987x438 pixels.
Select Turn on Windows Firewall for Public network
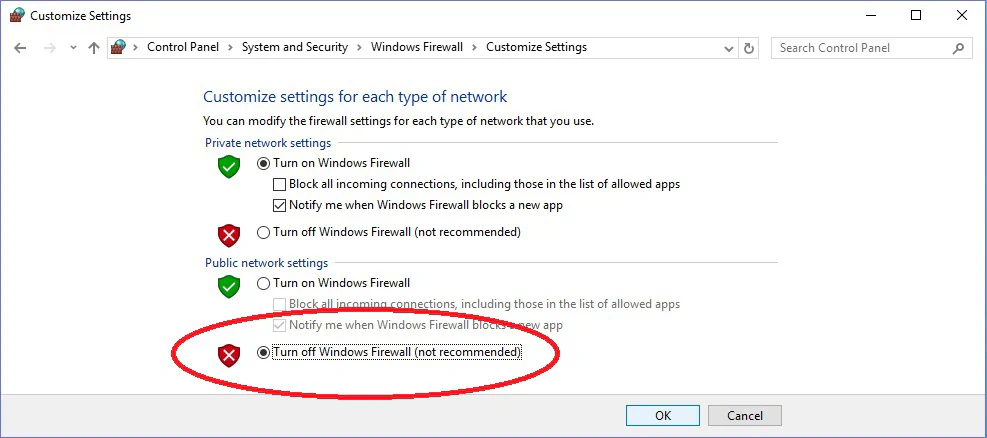[x=264, y=283]
